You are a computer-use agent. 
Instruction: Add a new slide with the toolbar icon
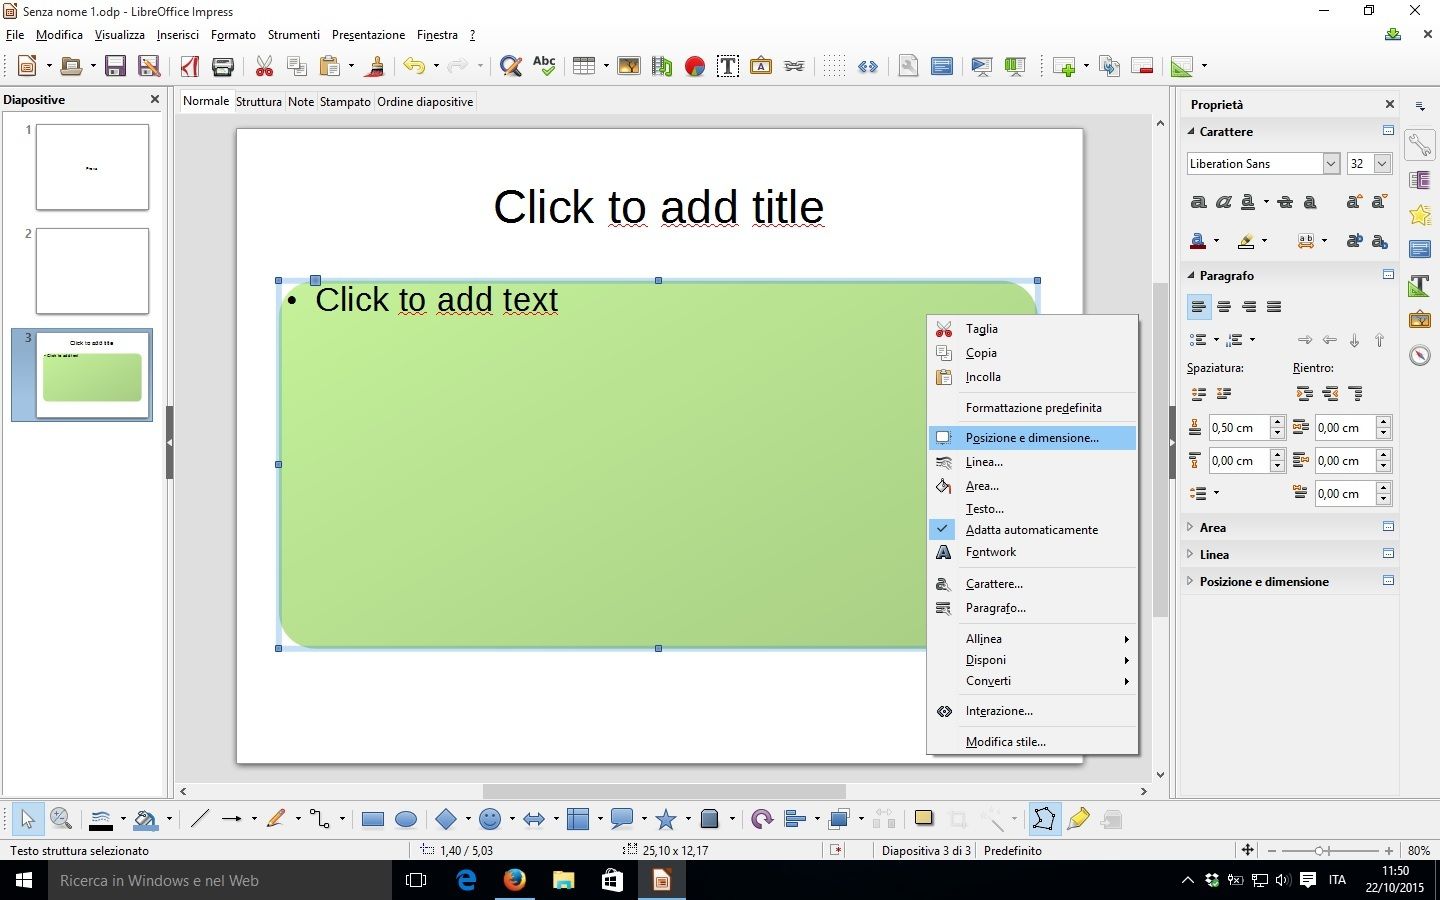point(1064,66)
